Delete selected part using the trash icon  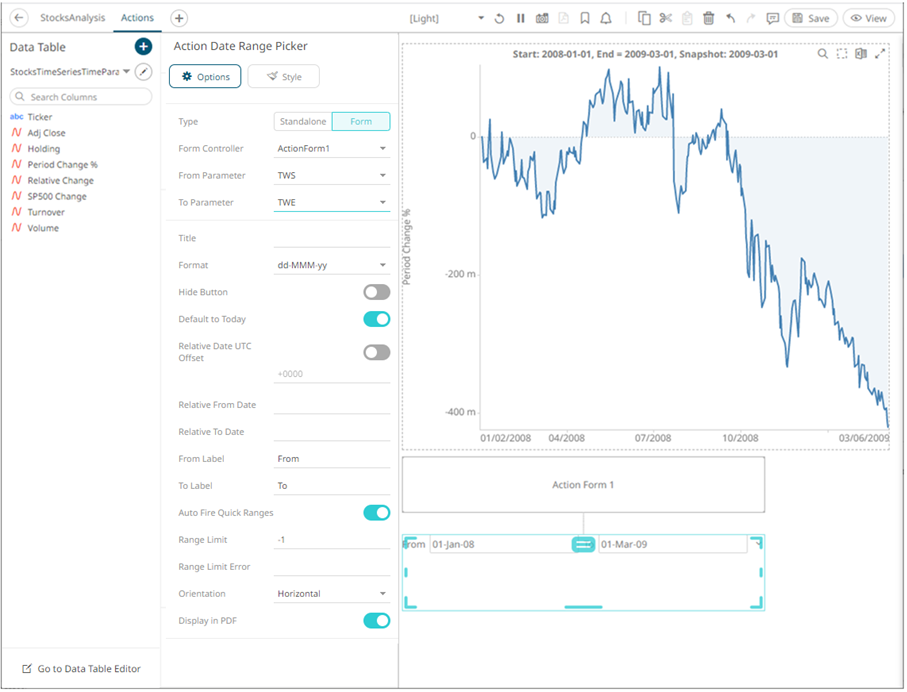tap(708, 18)
